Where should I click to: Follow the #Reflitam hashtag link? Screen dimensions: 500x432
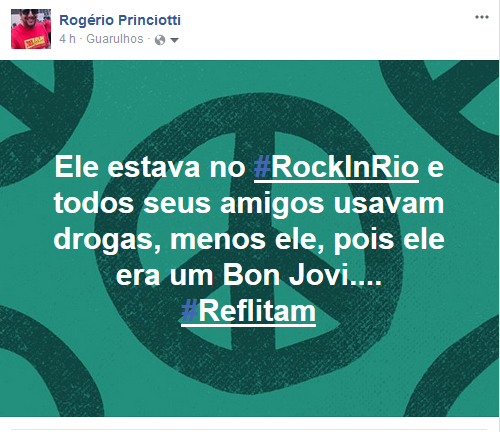click(x=248, y=311)
